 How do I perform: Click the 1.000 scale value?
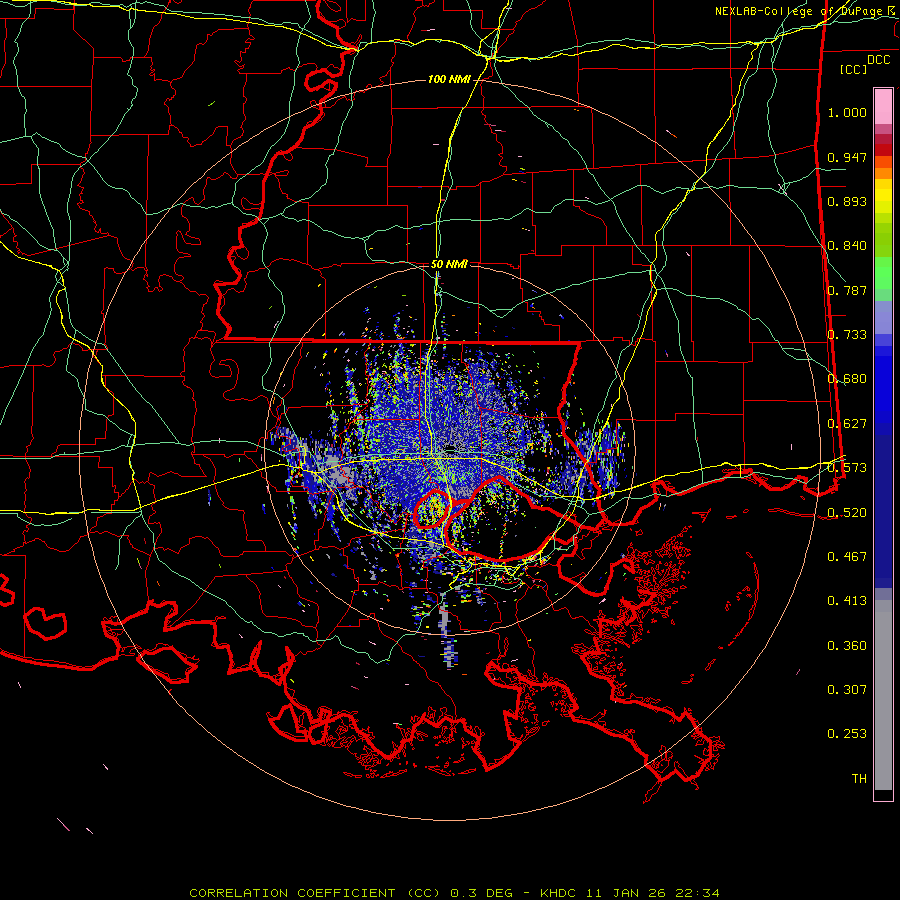click(x=847, y=112)
